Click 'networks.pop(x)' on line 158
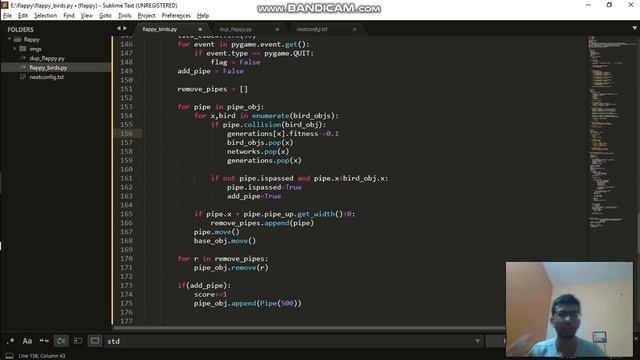Screen dimensions: 640x360 click(258, 151)
